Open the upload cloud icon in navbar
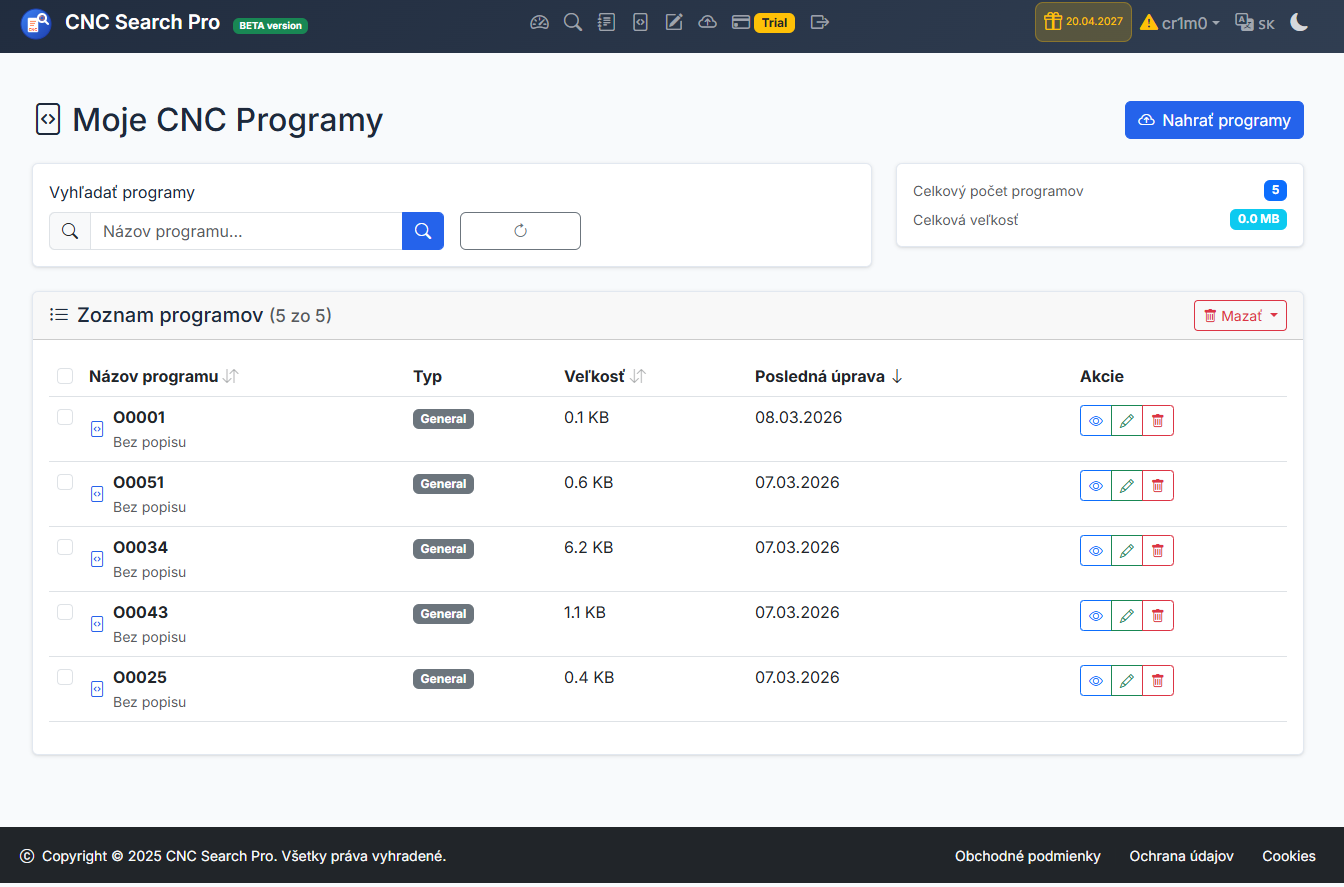Viewport: 1344px width, 887px height. 707,22
